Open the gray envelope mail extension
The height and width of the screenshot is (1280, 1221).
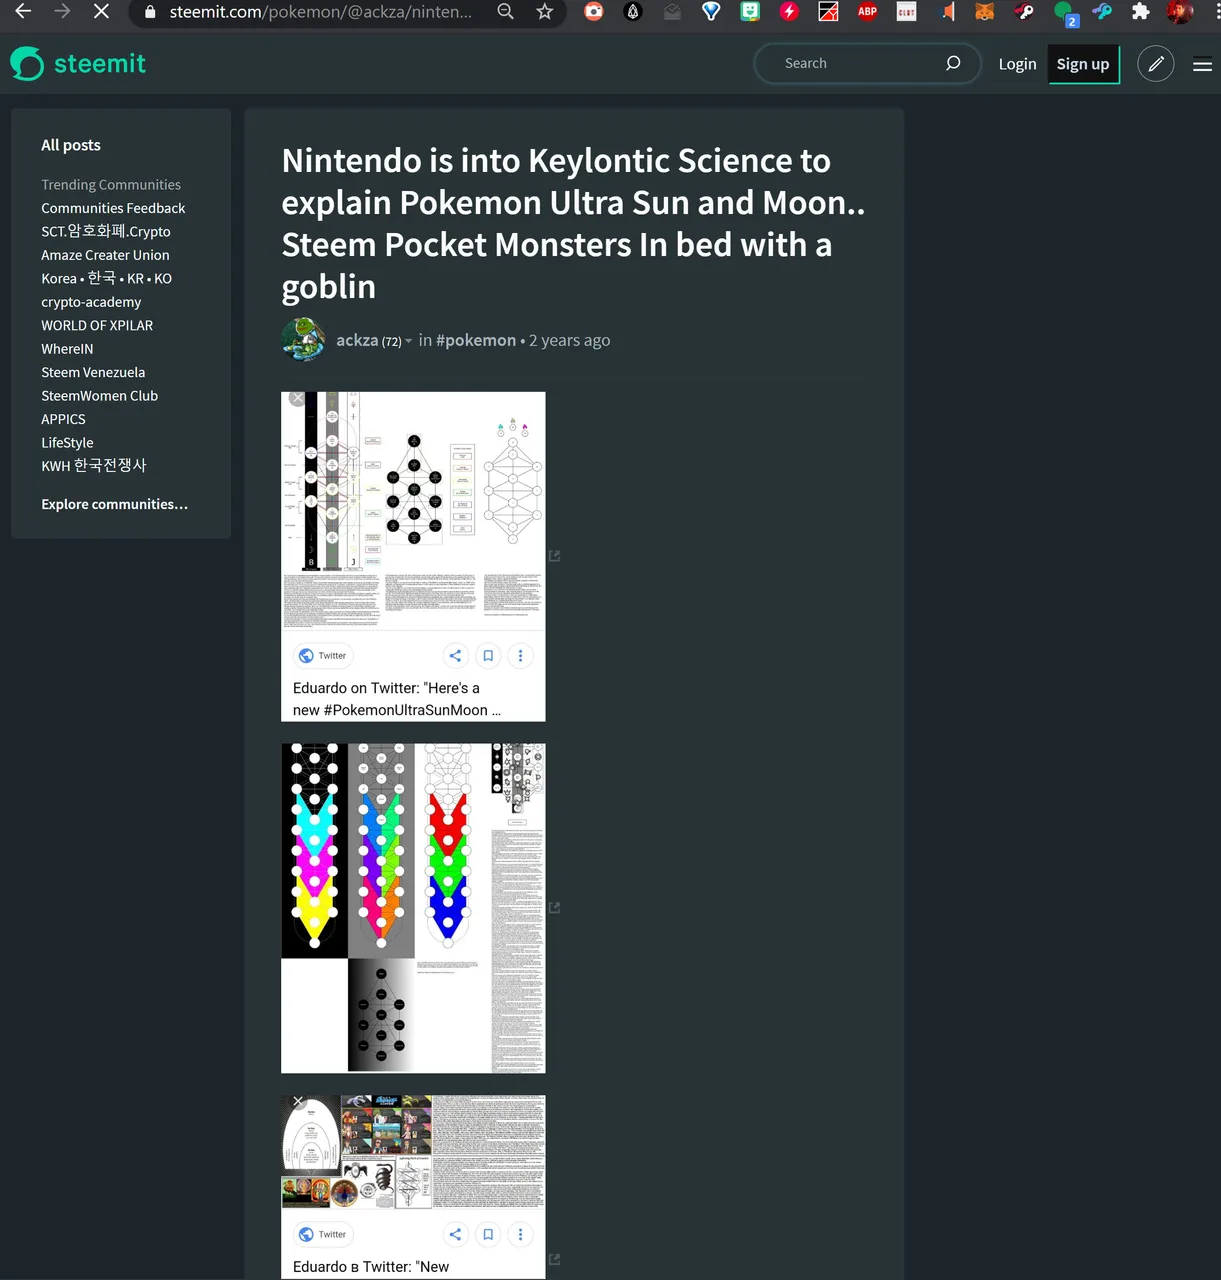672,12
